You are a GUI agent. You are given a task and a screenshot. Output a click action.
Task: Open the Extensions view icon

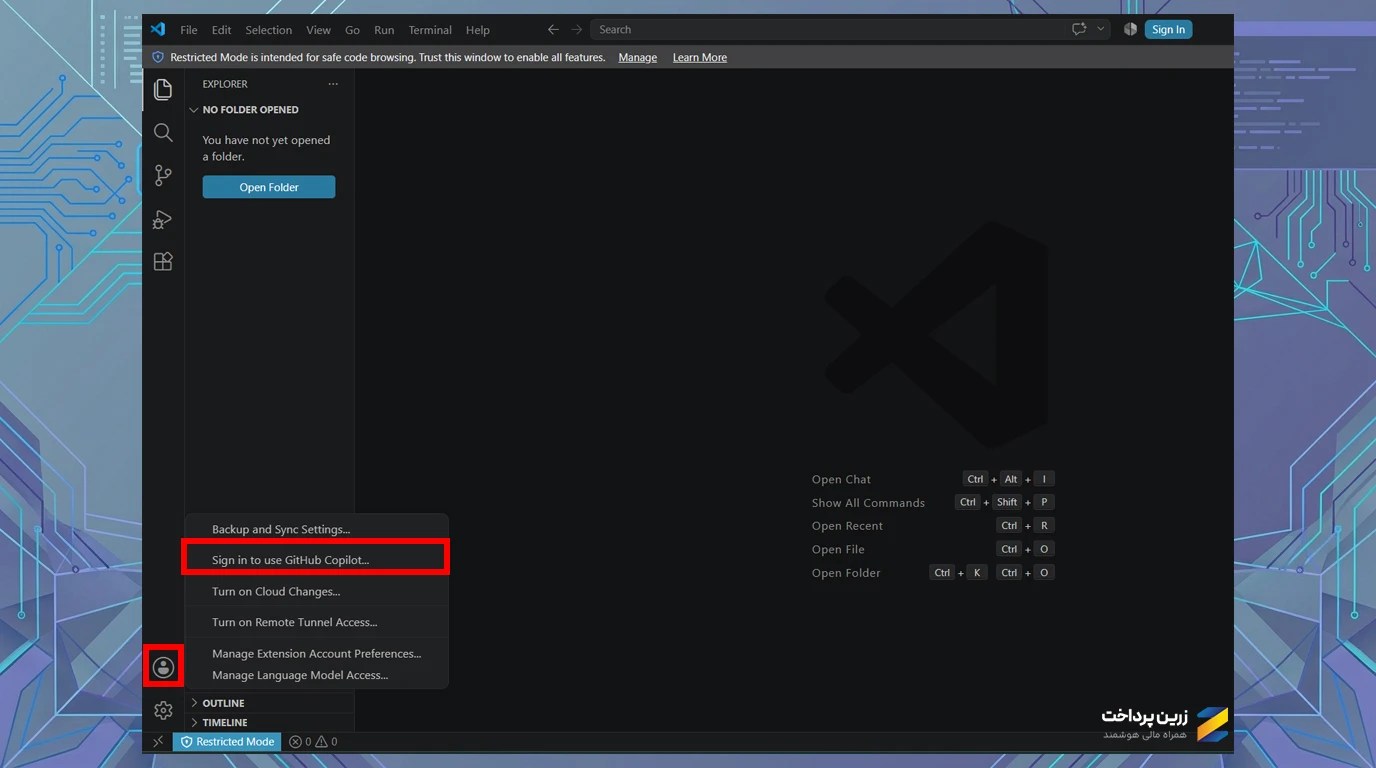tap(163, 262)
